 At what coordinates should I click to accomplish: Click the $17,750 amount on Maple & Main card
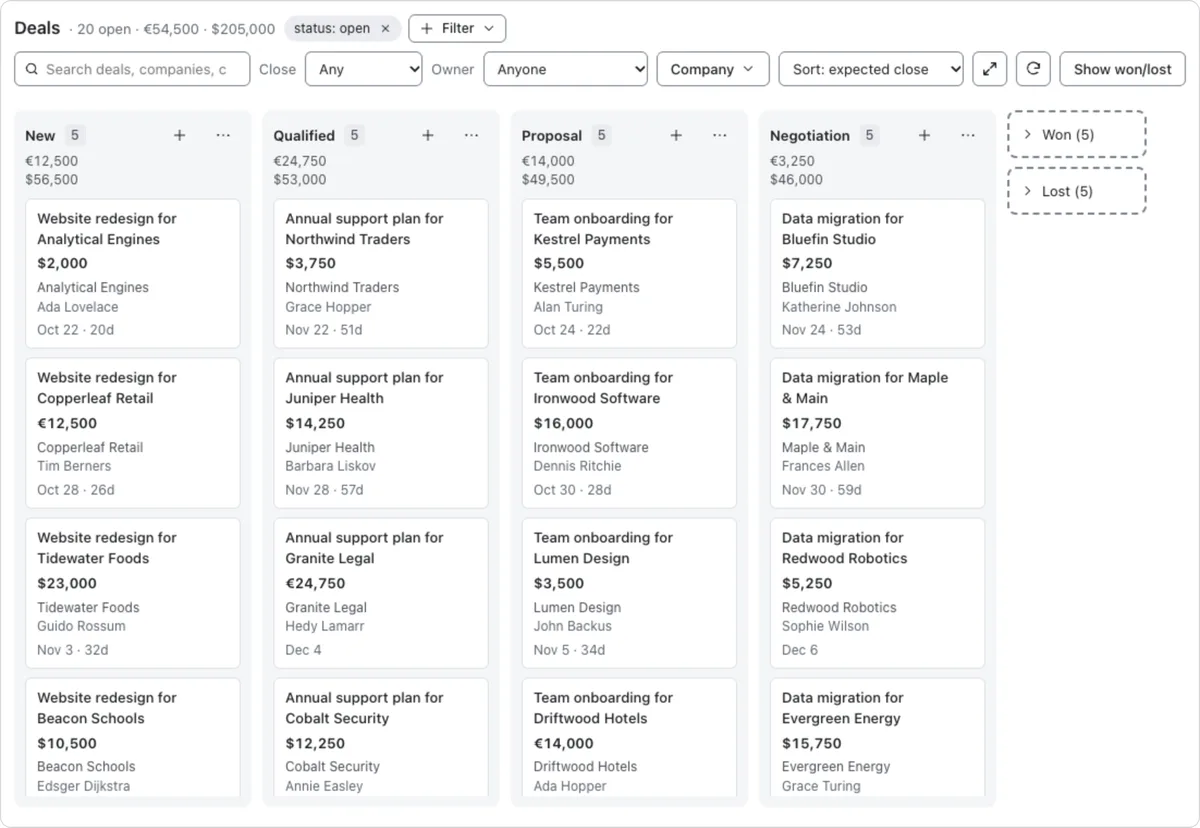pos(812,423)
